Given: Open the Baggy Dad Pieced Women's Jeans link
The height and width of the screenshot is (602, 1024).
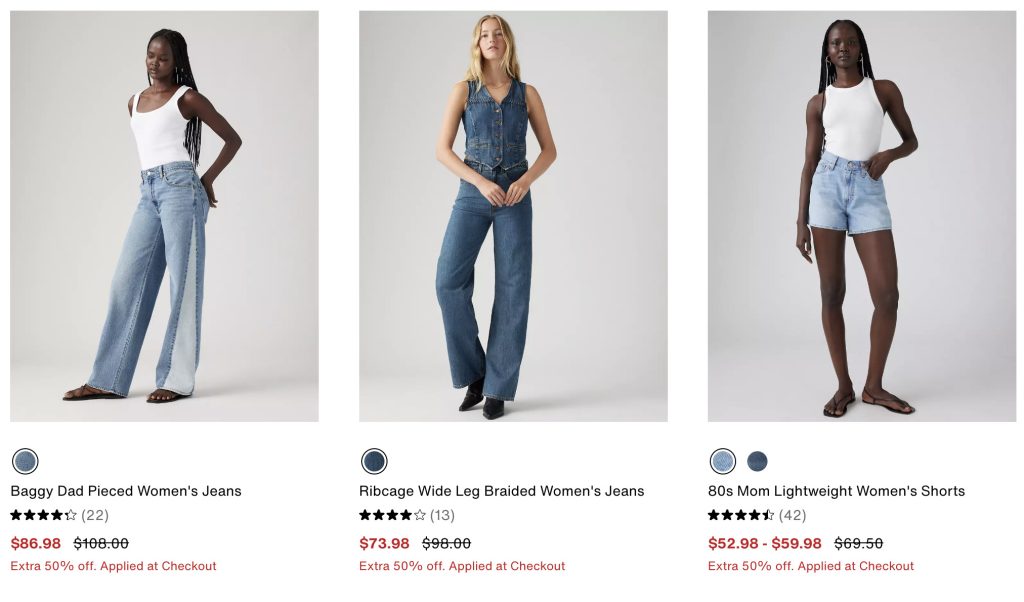Looking at the screenshot, I should [x=126, y=491].
